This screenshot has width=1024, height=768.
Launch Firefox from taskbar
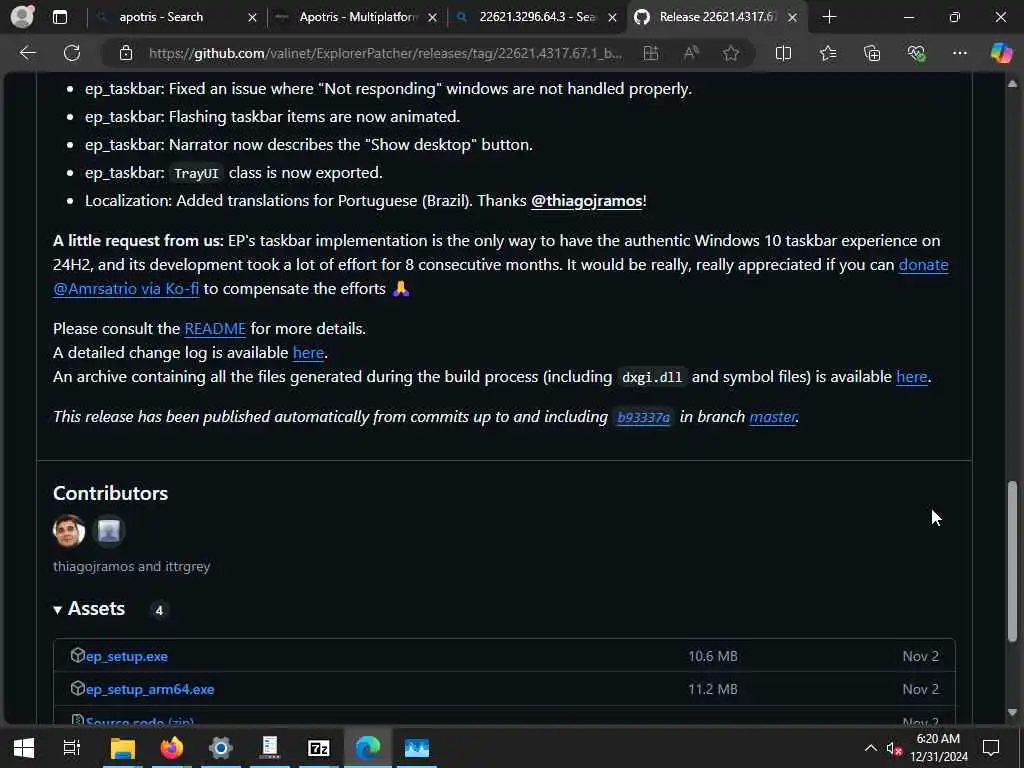click(x=172, y=748)
